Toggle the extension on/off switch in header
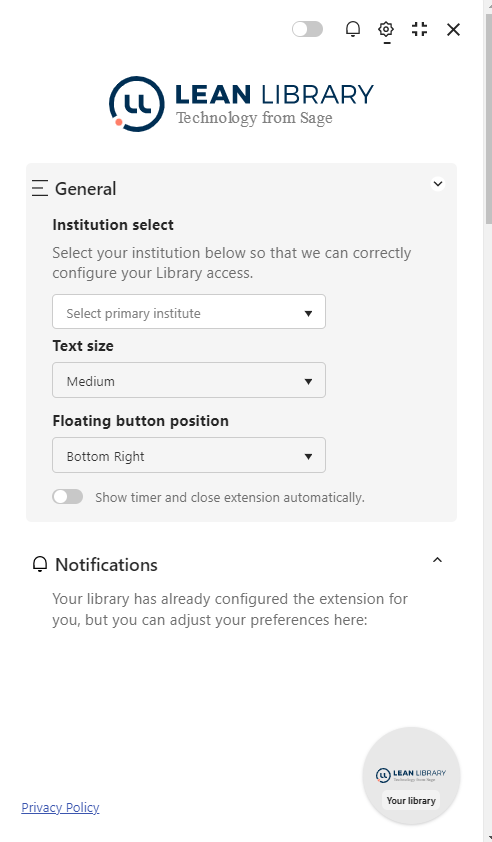This screenshot has width=492, height=842. coord(307,29)
